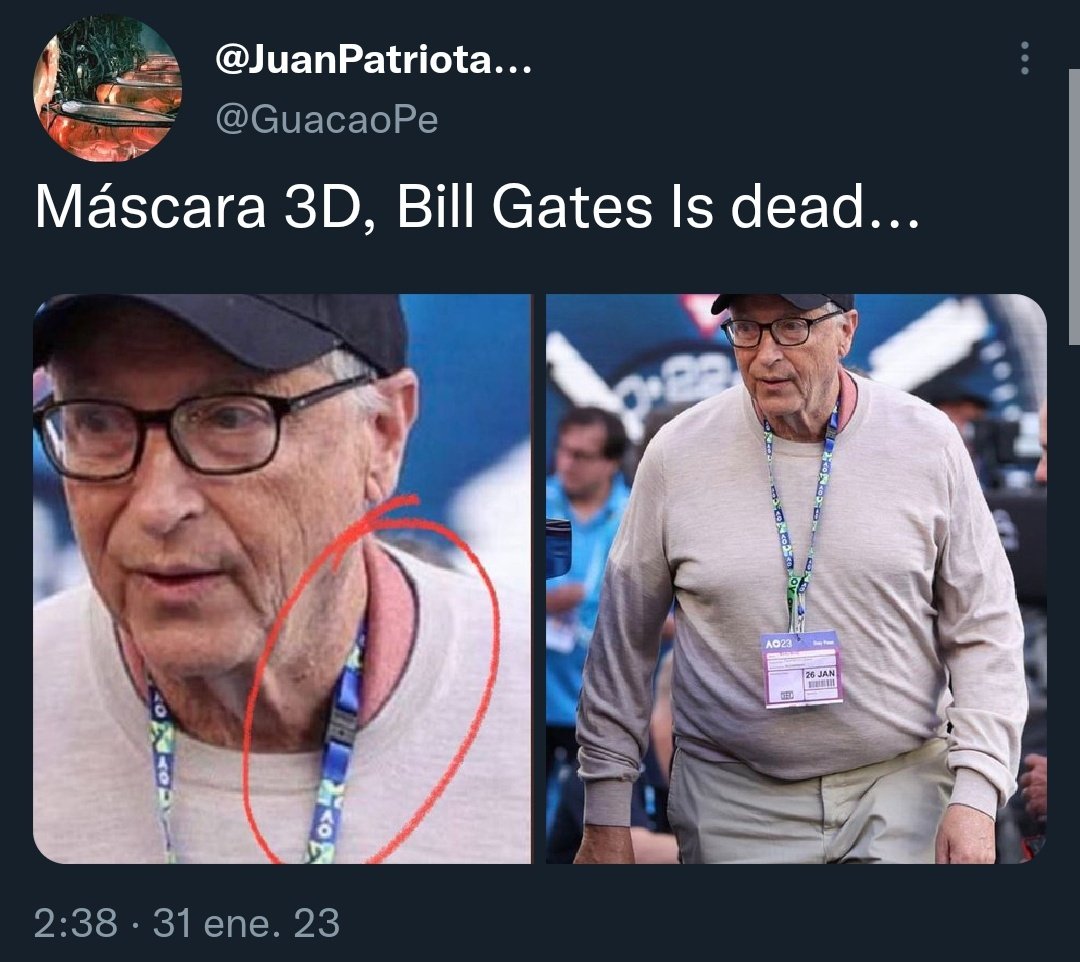This screenshot has height=962, width=1080.
Task: Click the date 31 ene. 23
Action: click(247, 923)
